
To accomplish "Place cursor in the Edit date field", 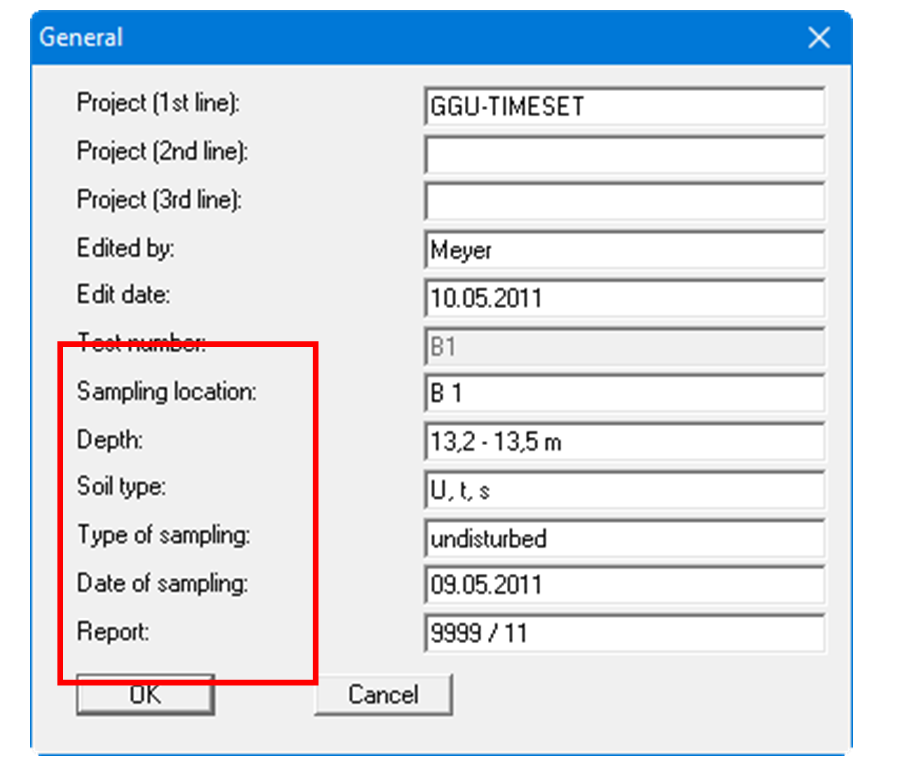I will (x=624, y=298).
